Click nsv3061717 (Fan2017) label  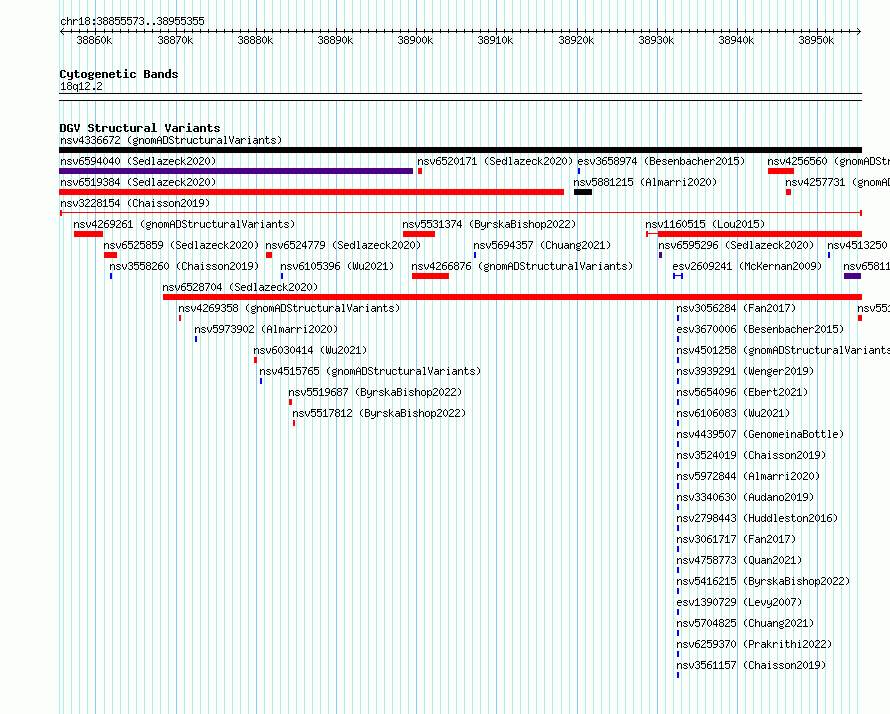tap(736, 539)
